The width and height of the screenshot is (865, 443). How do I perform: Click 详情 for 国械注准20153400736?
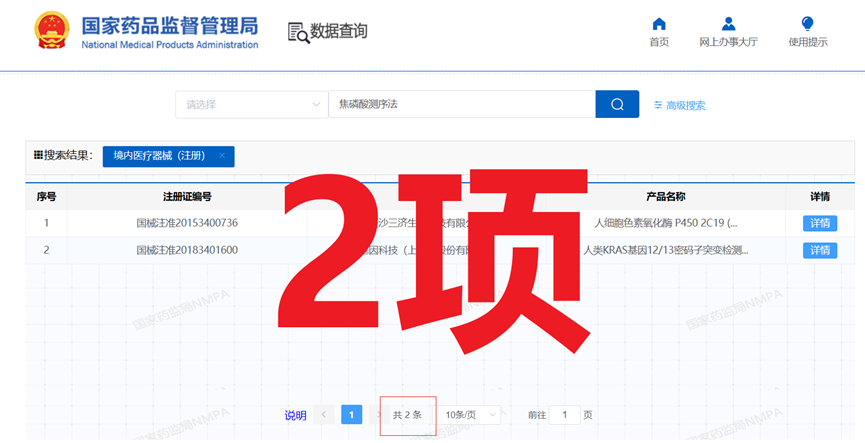819,223
